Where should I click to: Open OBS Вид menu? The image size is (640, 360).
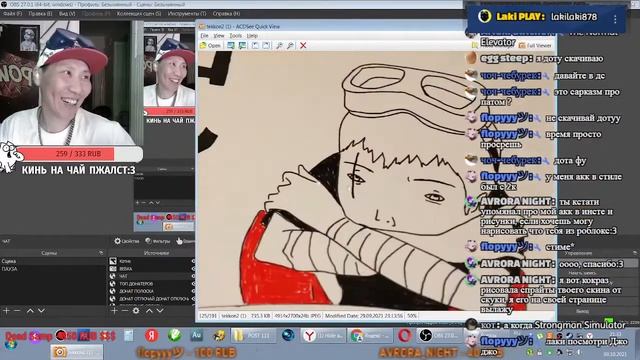coord(67,13)
